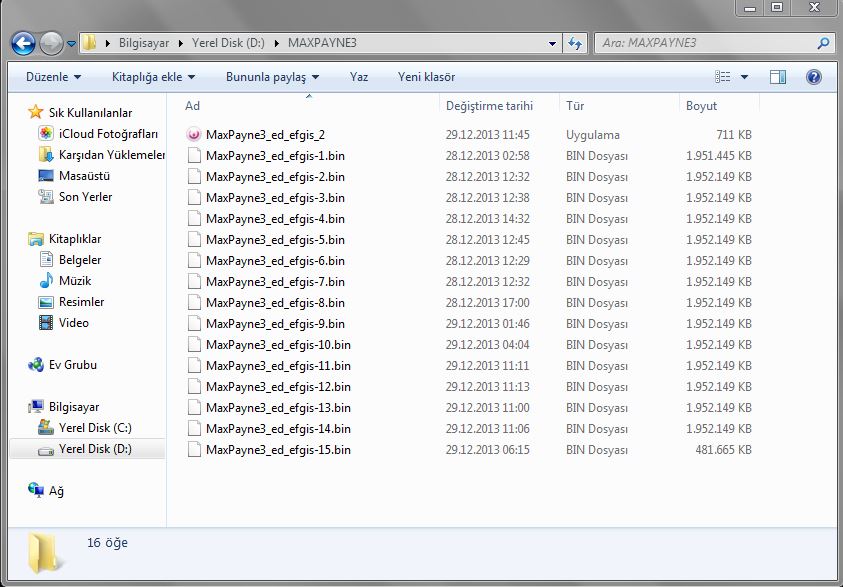Click the search magnifier icon
Image resolution: width=843 pixels, height=587 pixels.
823,43
